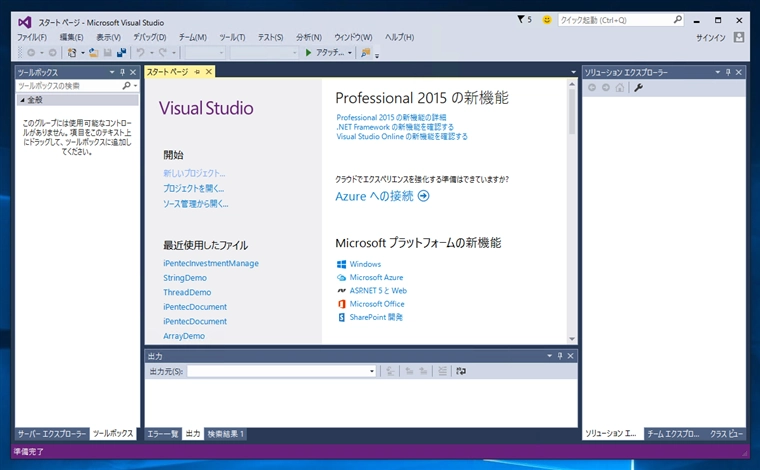Click the Solution Explorer Back arrow

[x=592, y=88]
